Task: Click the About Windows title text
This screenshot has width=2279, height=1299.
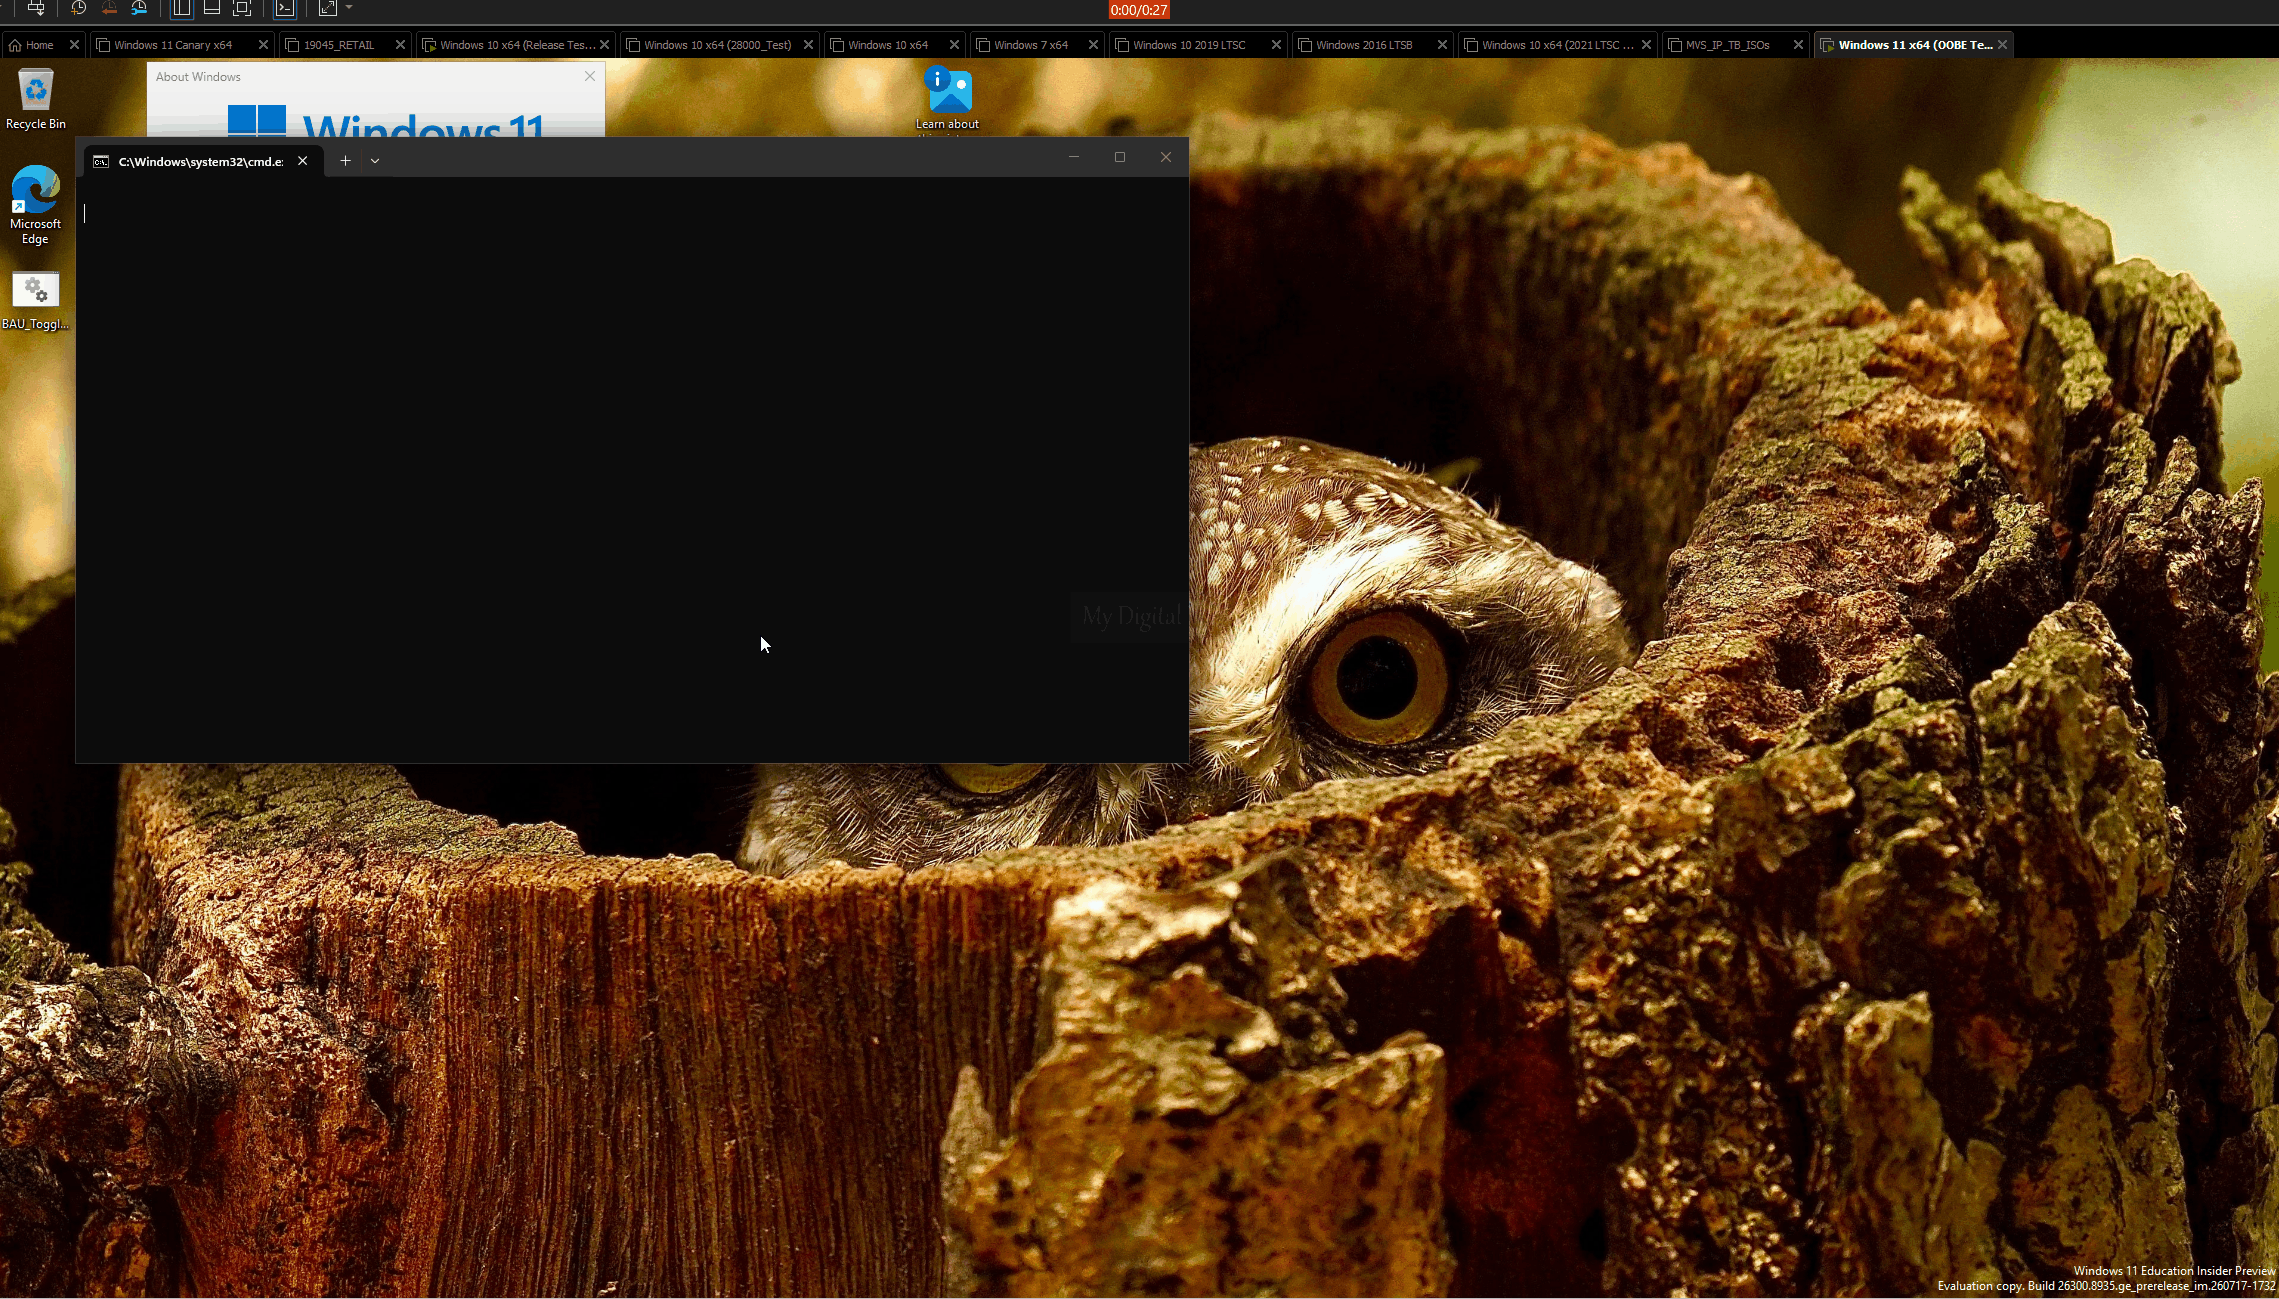Action: click(198, 77)
